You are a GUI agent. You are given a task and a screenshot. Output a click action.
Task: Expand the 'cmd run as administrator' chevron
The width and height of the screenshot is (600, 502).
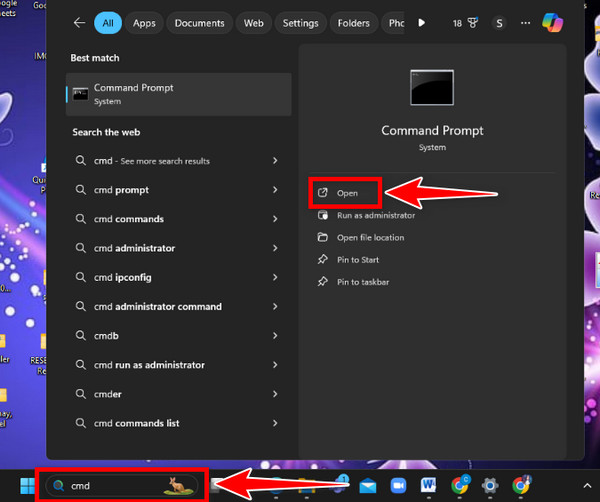pyautogui.click(x=275, y=365)
